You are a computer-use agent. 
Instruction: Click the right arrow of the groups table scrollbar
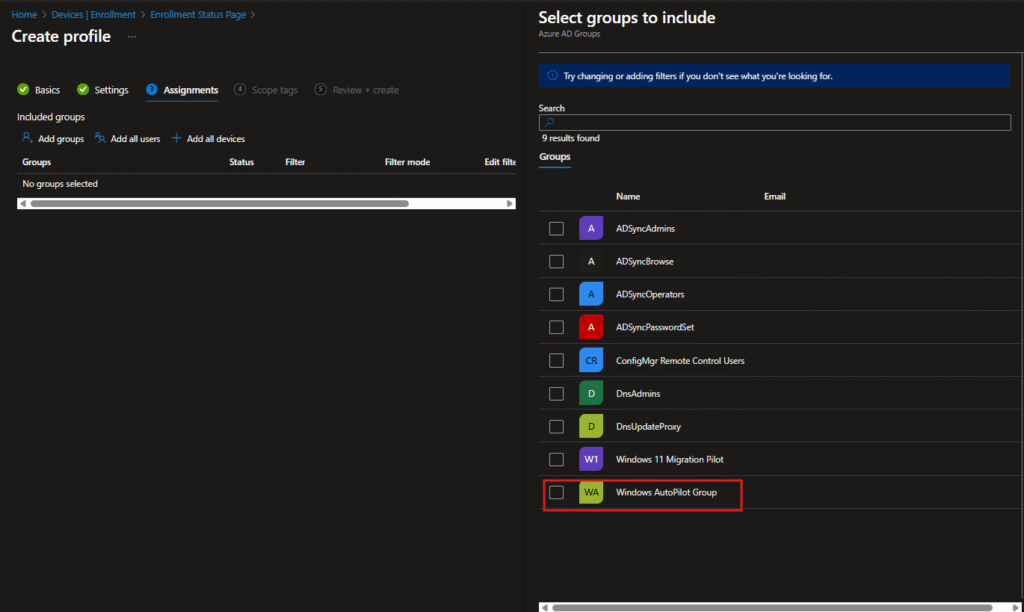point(511,203)
